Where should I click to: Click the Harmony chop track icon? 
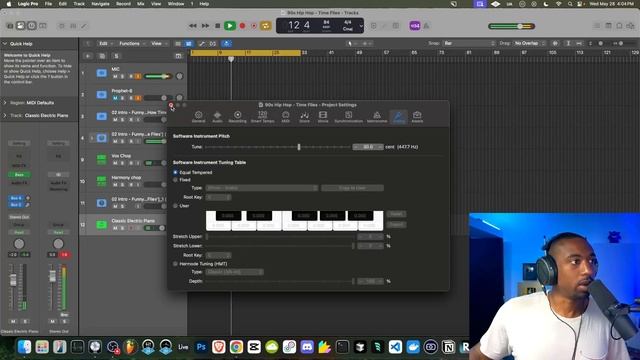pyautogui.click(x=102, y=181)
